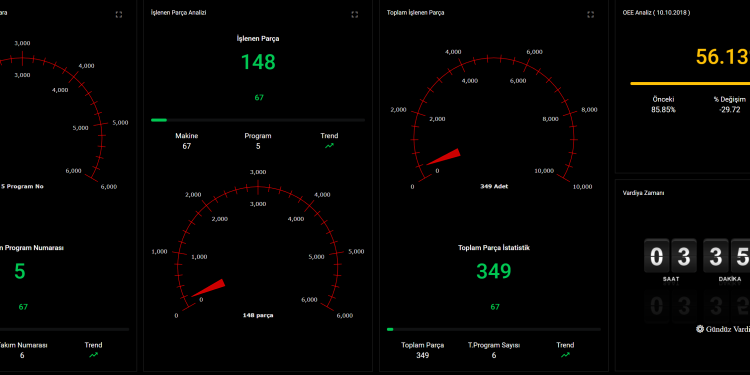Screen dimensions: 750x375
Task: Click the yellow OEE progress bar
Action: click(690, 83)
